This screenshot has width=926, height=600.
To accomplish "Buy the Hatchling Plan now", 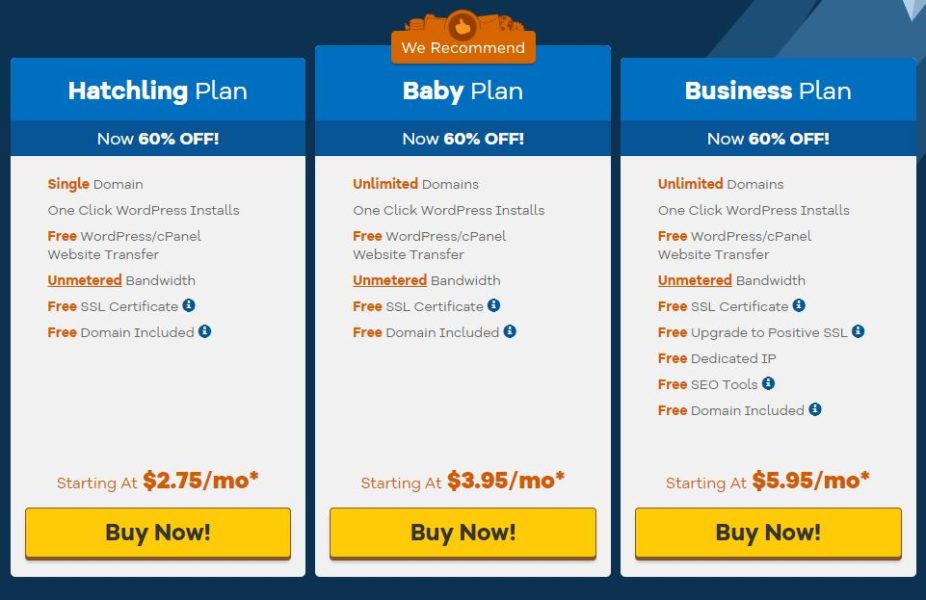I will click(158, 532).
